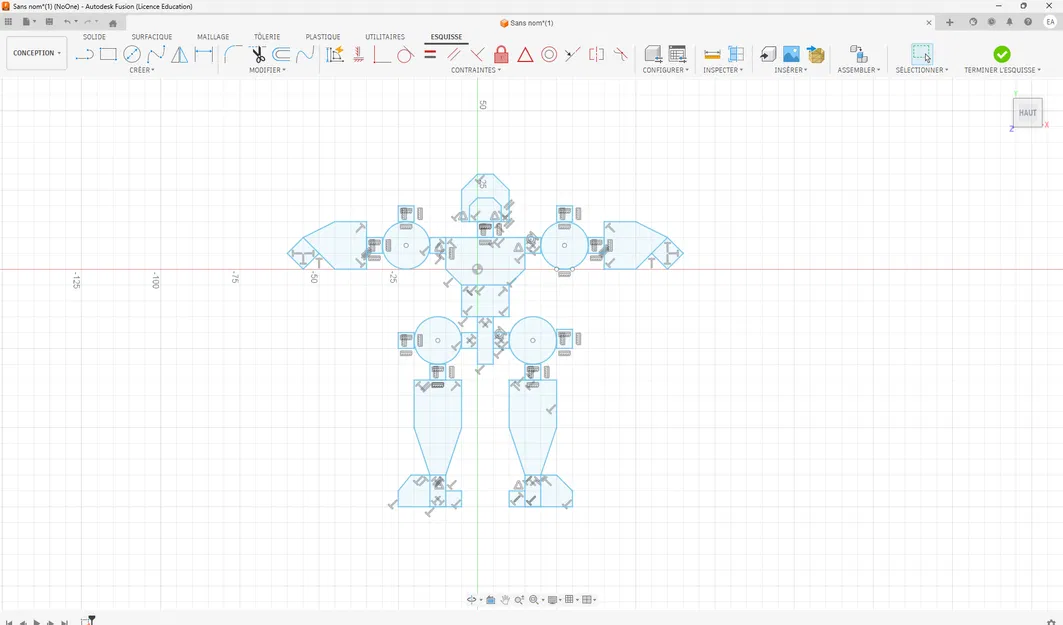Open the Configure model tool

click(x=653, y=54)
